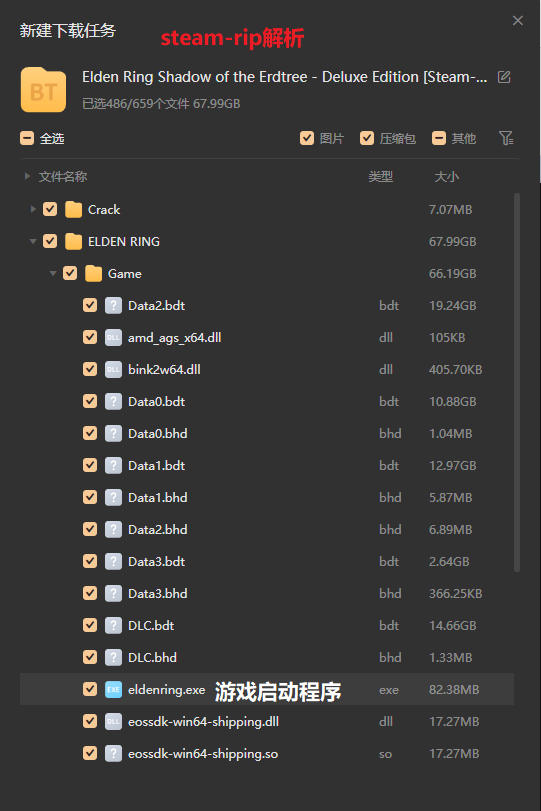Click the Crack folder icon
541x811 pixels.
pos(73,209)
